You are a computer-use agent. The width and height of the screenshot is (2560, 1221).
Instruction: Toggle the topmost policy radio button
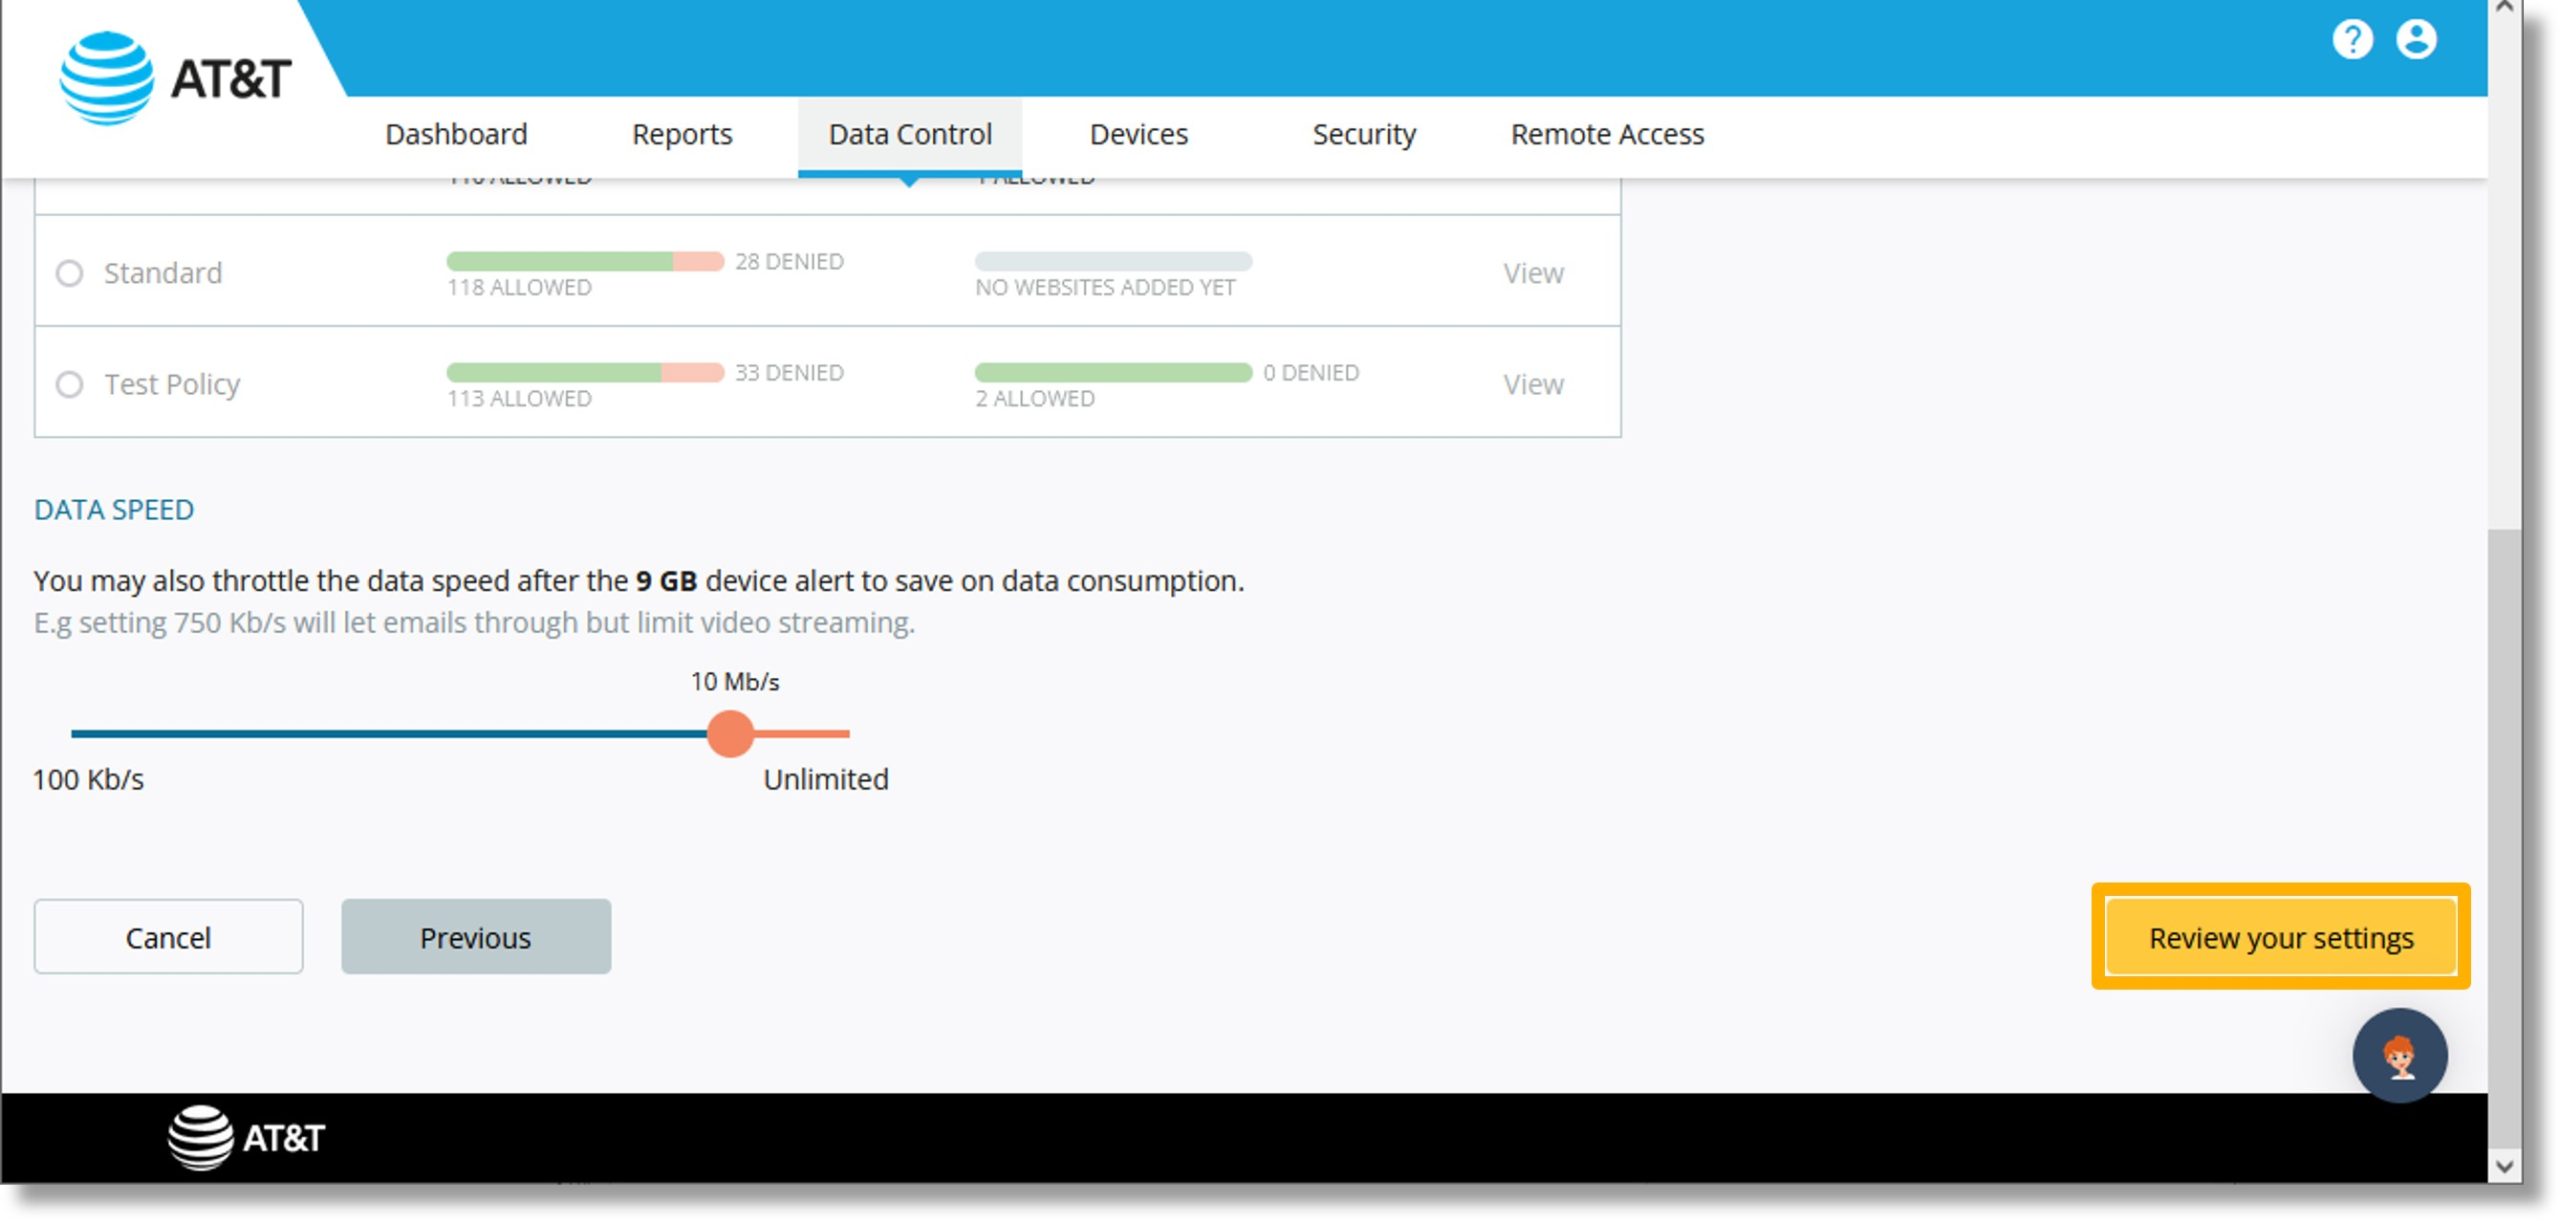click(x=70, y=271)
